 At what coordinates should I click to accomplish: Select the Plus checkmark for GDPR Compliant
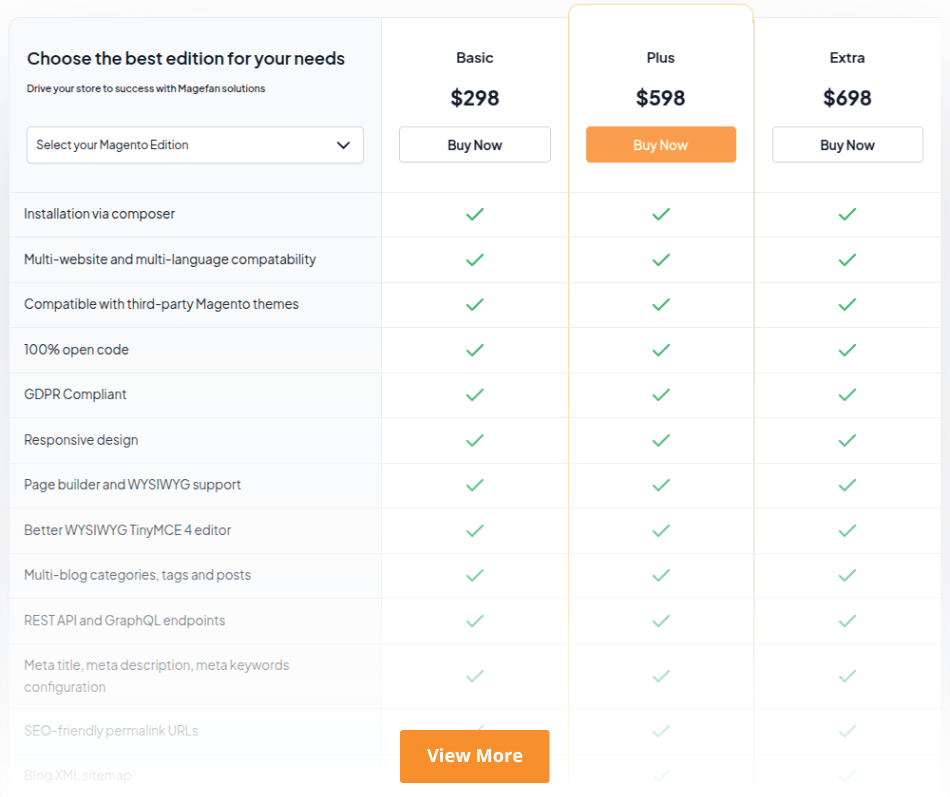[660, 395]
